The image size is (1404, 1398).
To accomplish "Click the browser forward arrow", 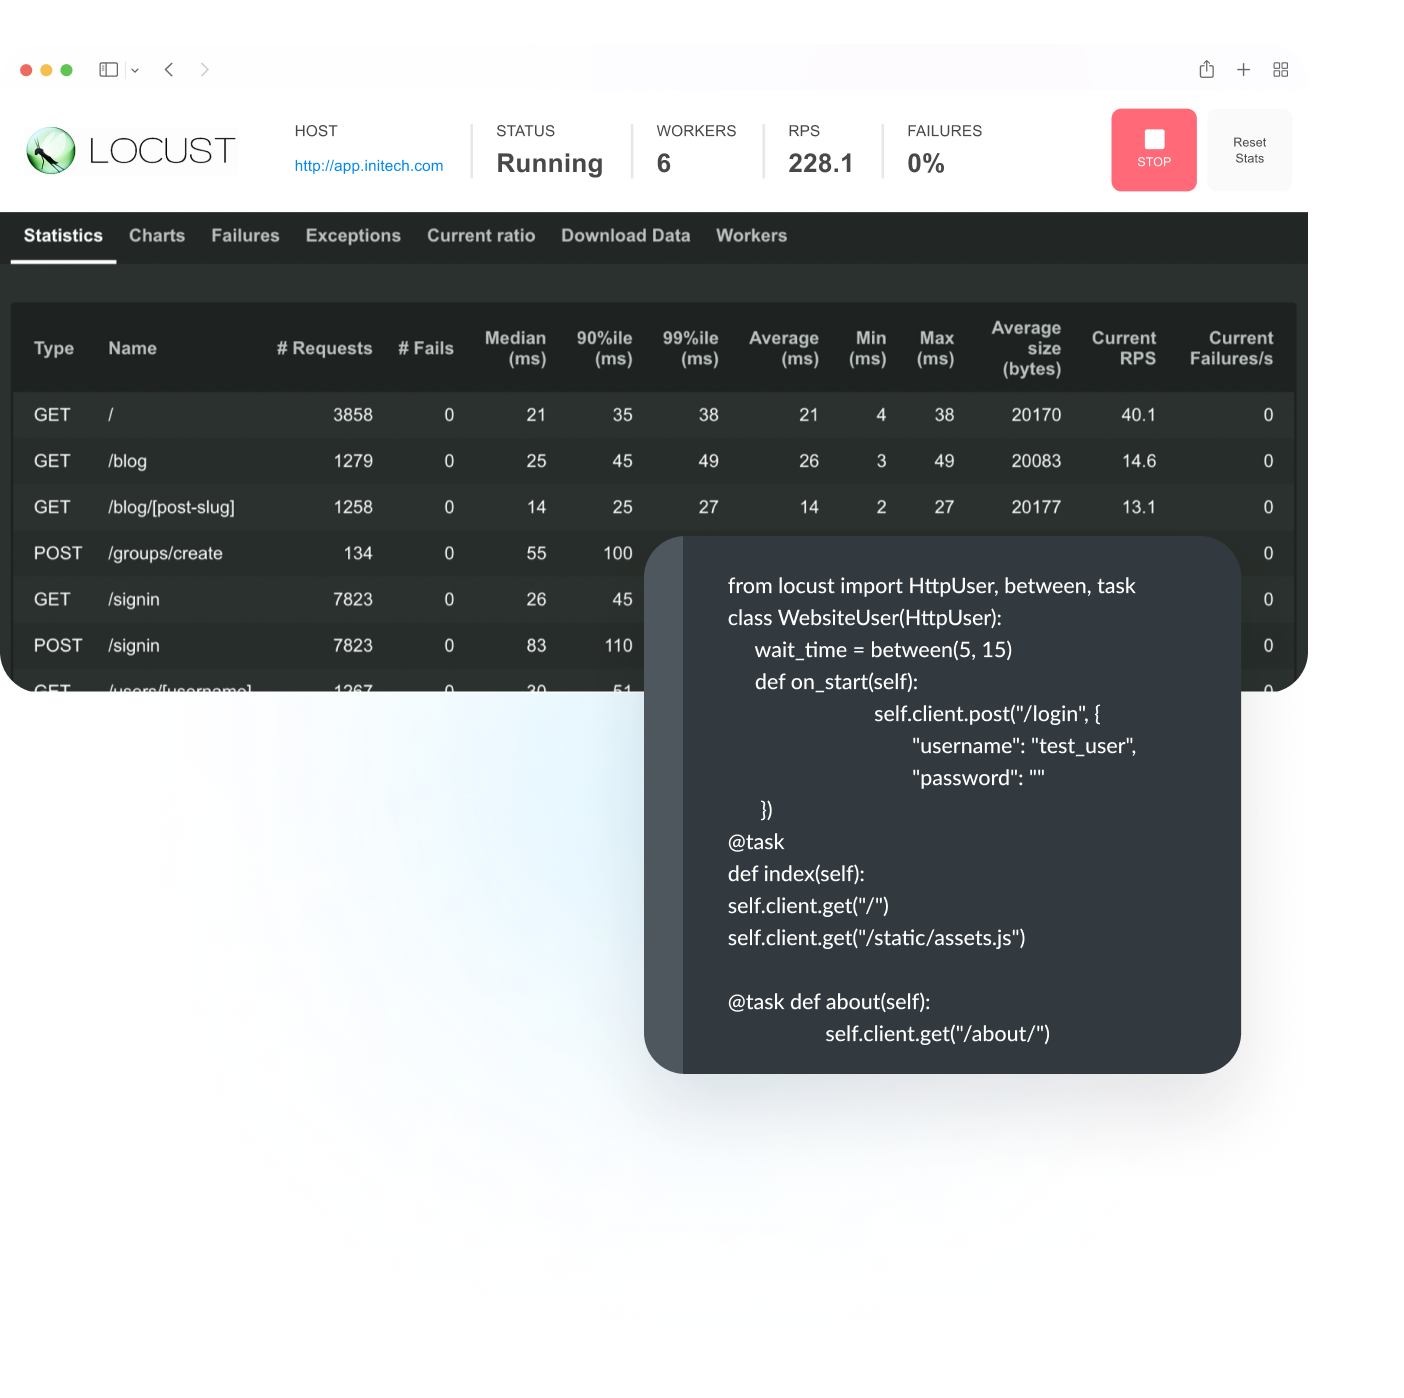I will 204,70.
